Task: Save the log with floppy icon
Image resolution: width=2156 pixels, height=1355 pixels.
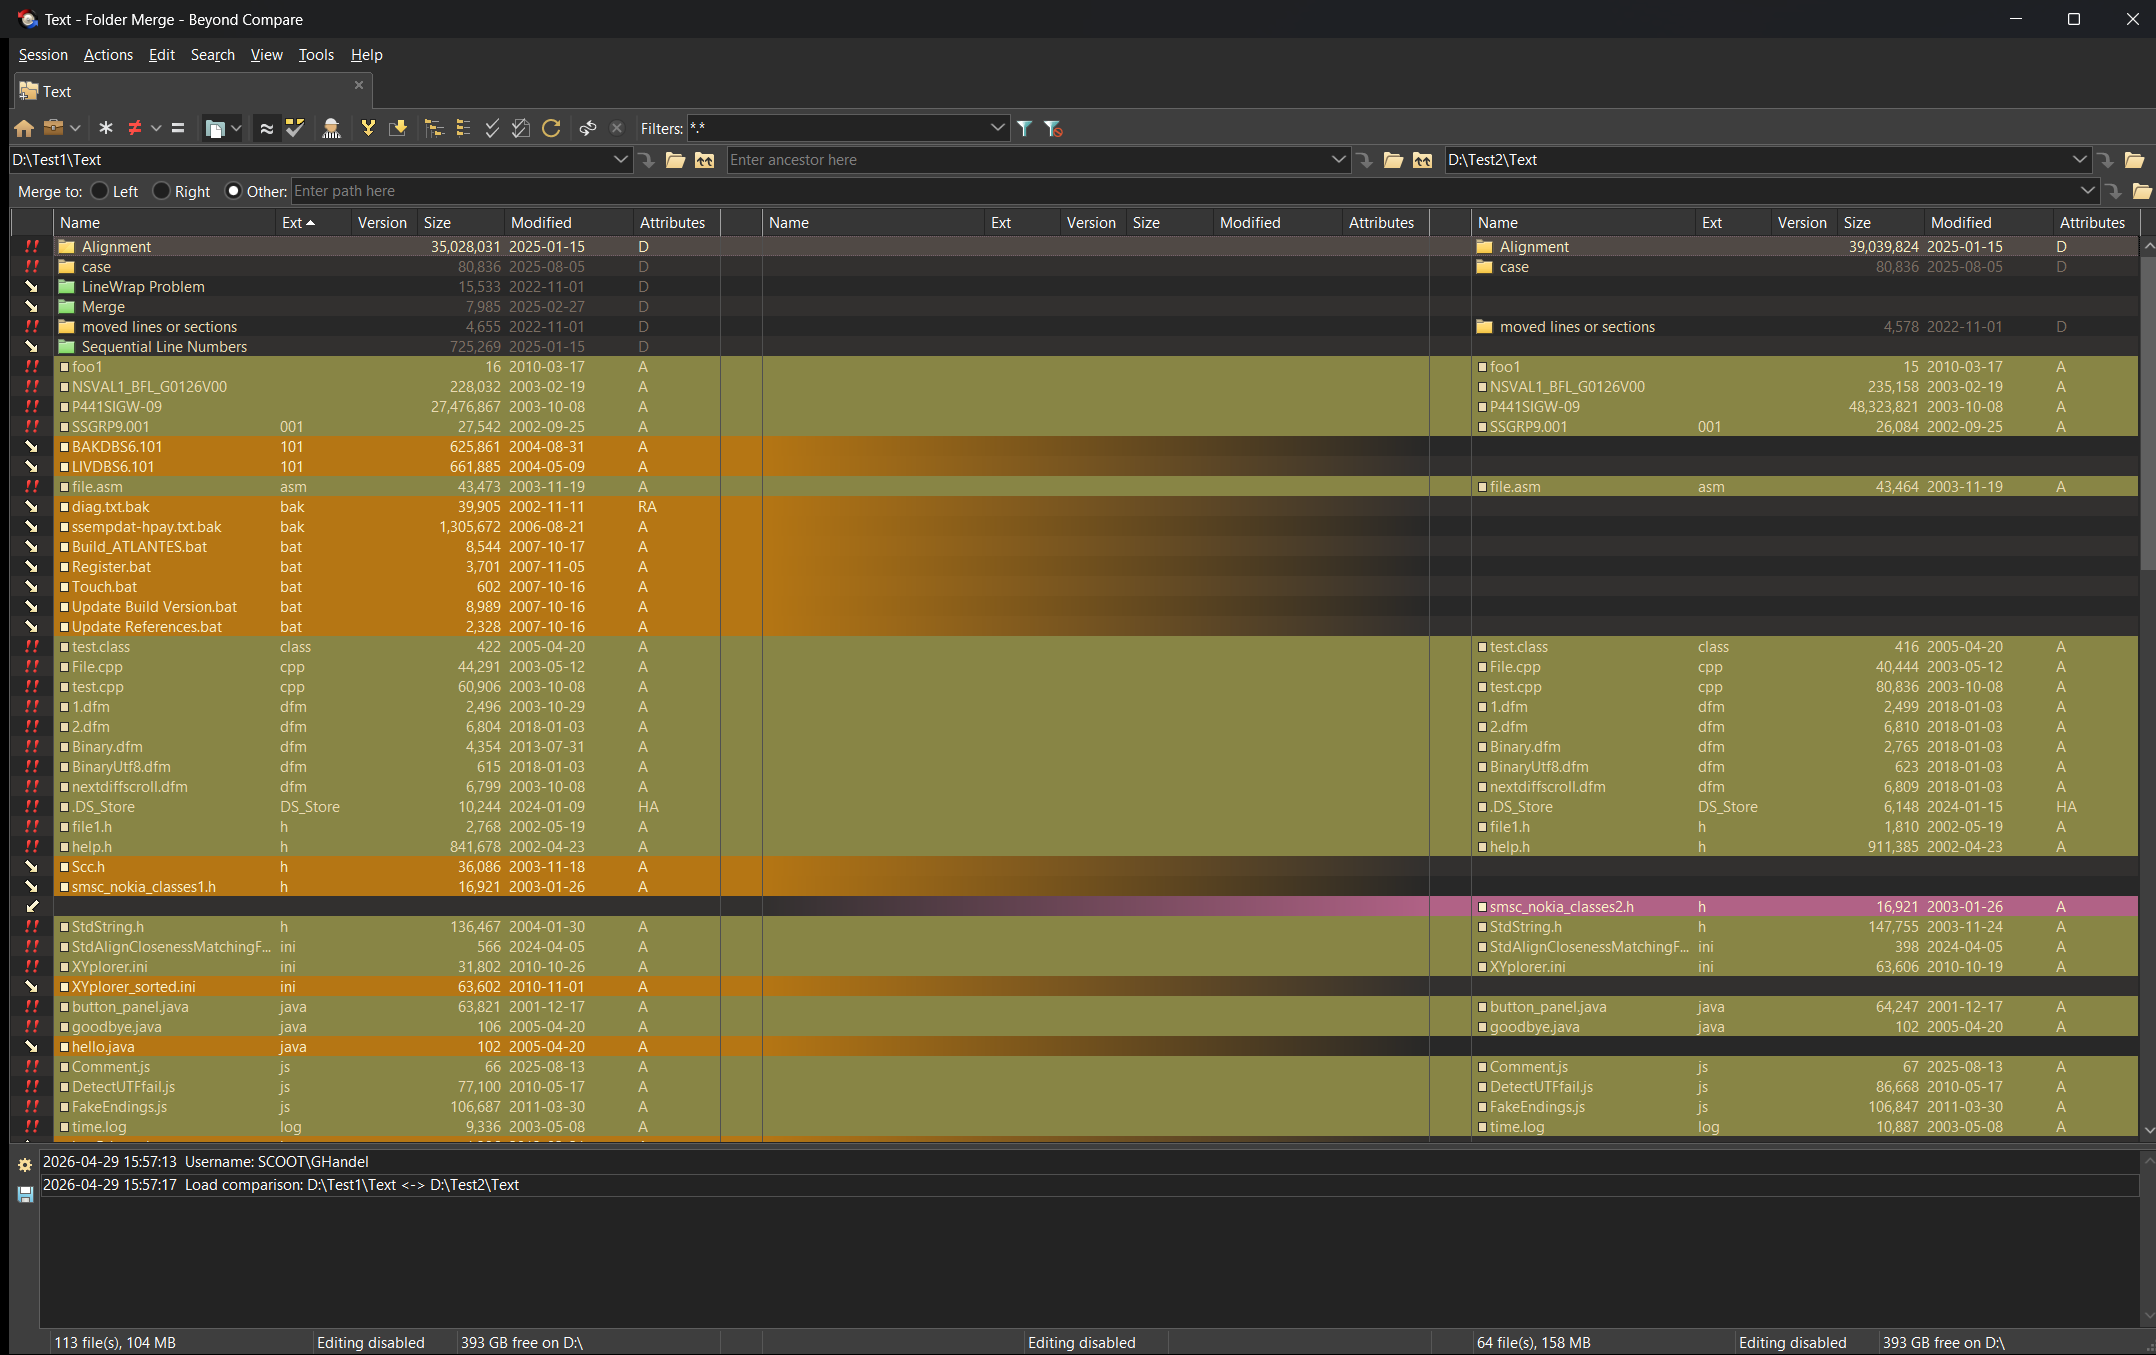Action: [25, 1194]
